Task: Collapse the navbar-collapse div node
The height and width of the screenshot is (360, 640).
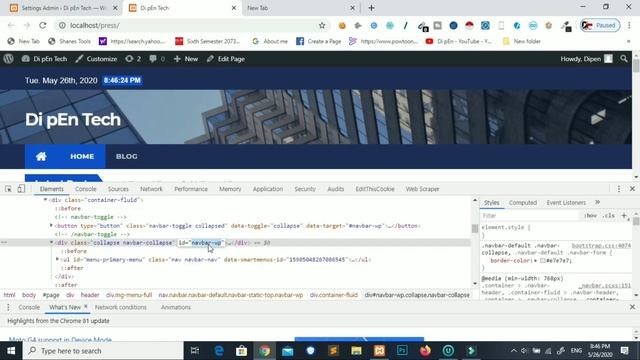Action: point(51,242)
